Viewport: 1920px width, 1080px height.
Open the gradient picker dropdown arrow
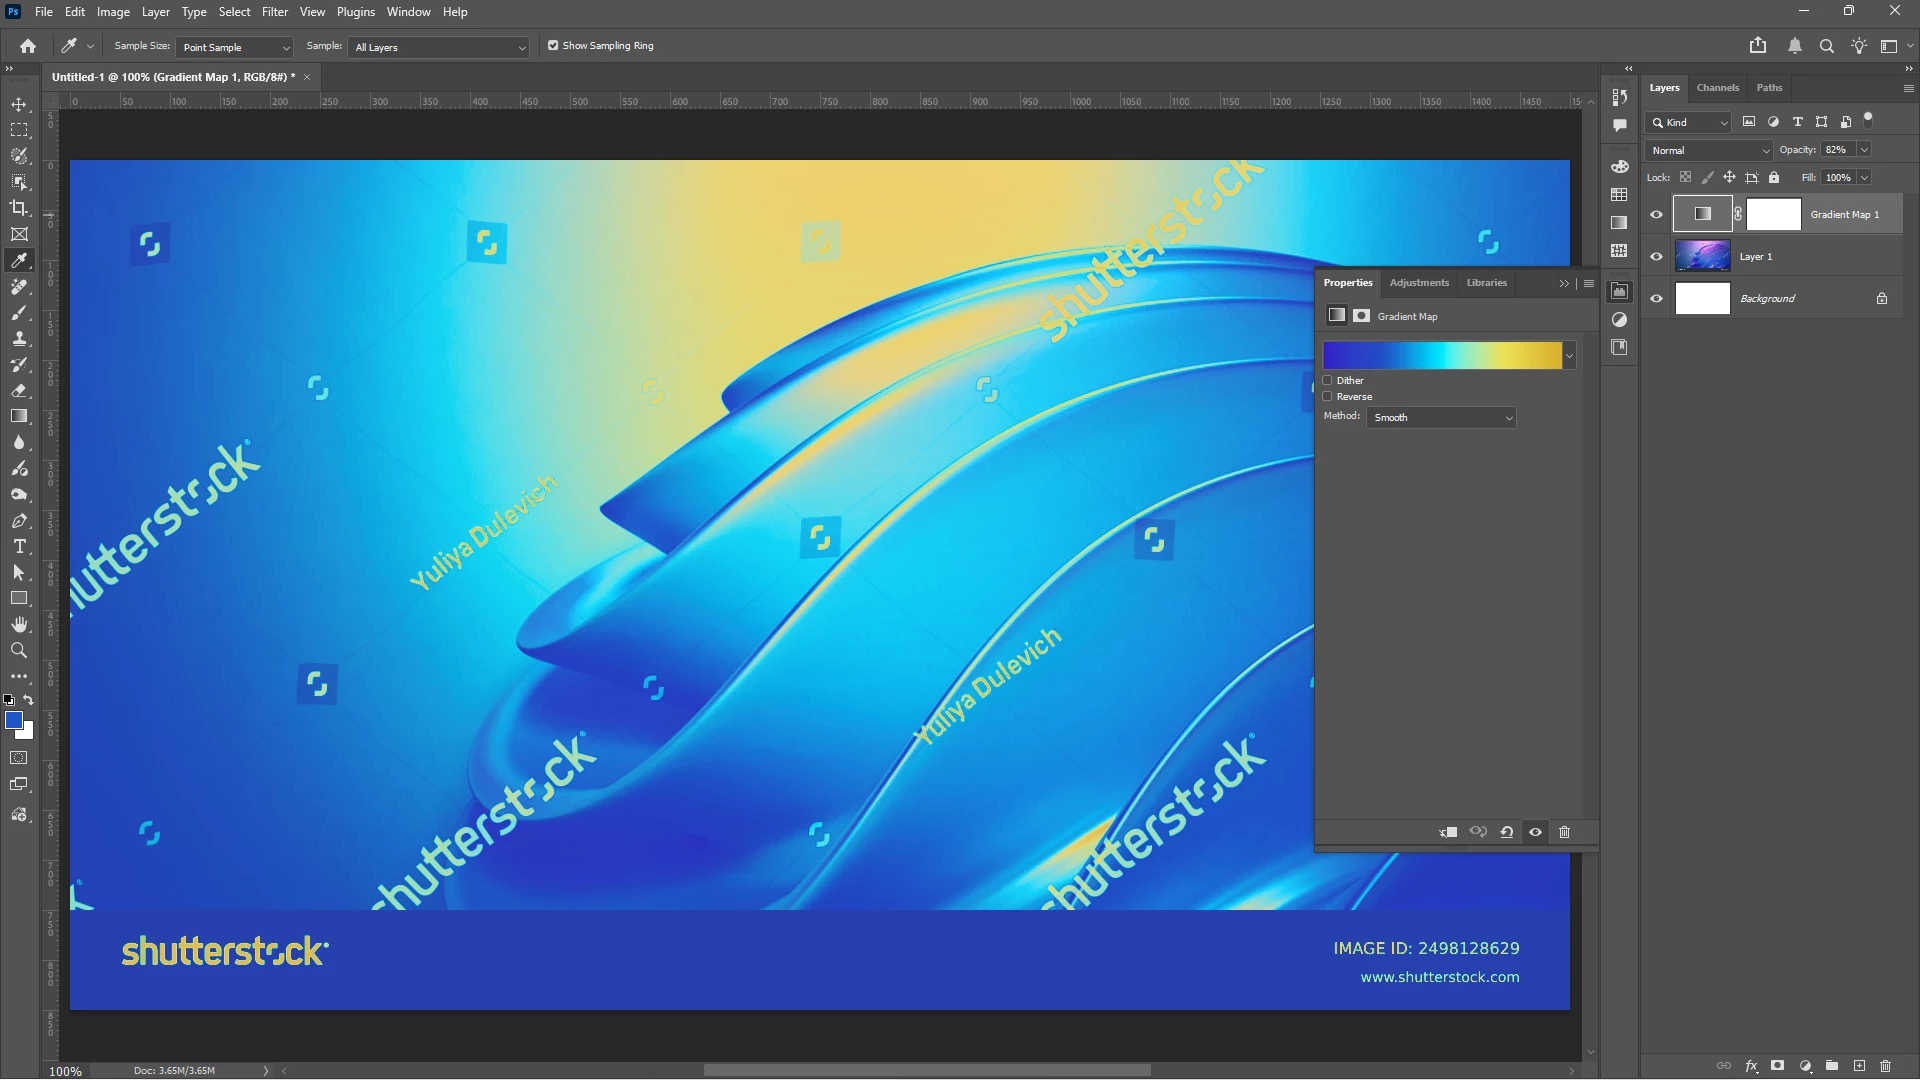click(1569, 356)
